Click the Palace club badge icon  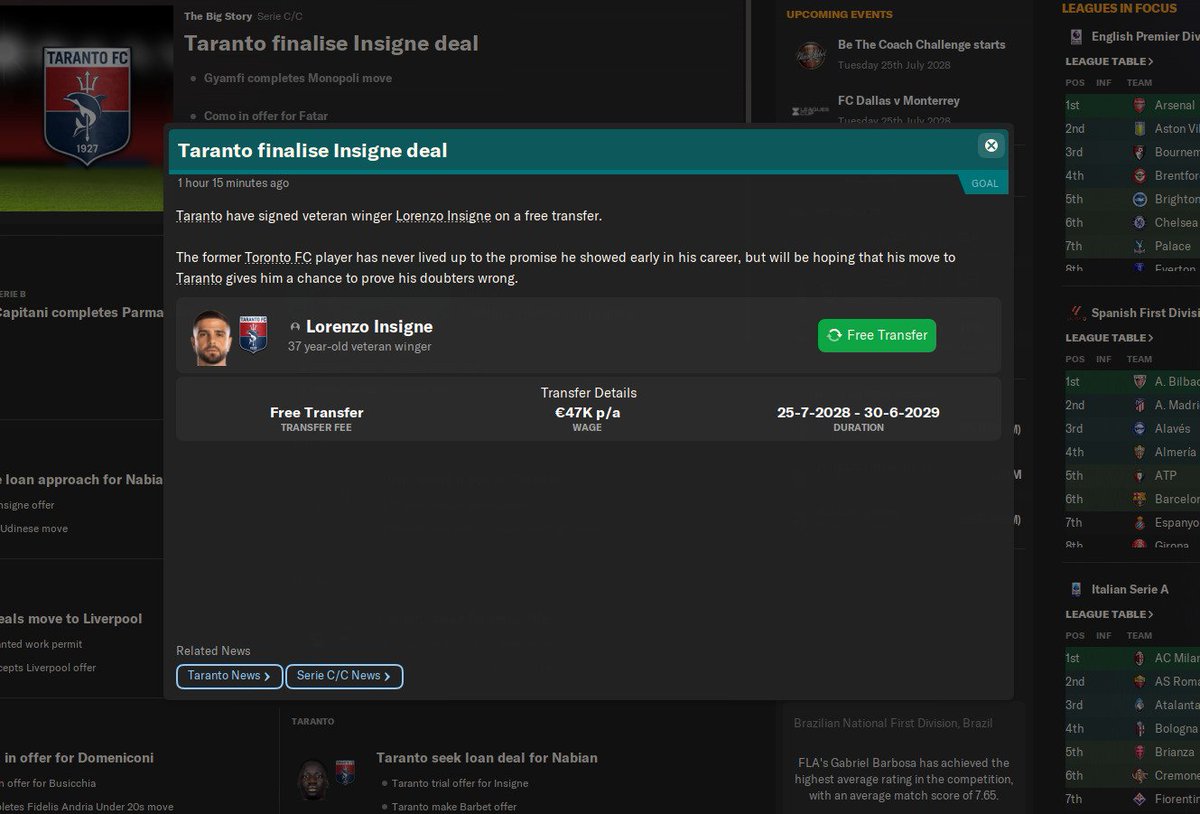1139,246
